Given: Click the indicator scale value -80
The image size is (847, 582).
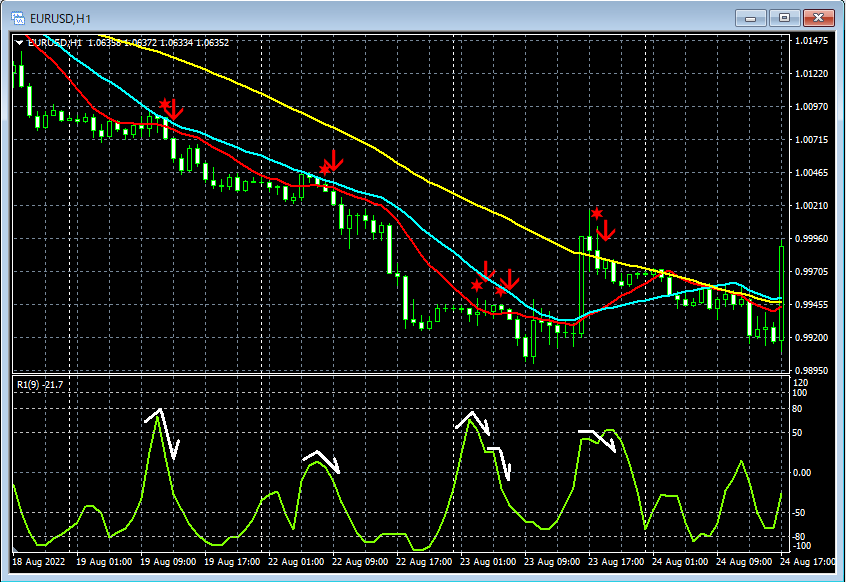Looking at the screenshot, I should 799,537.
